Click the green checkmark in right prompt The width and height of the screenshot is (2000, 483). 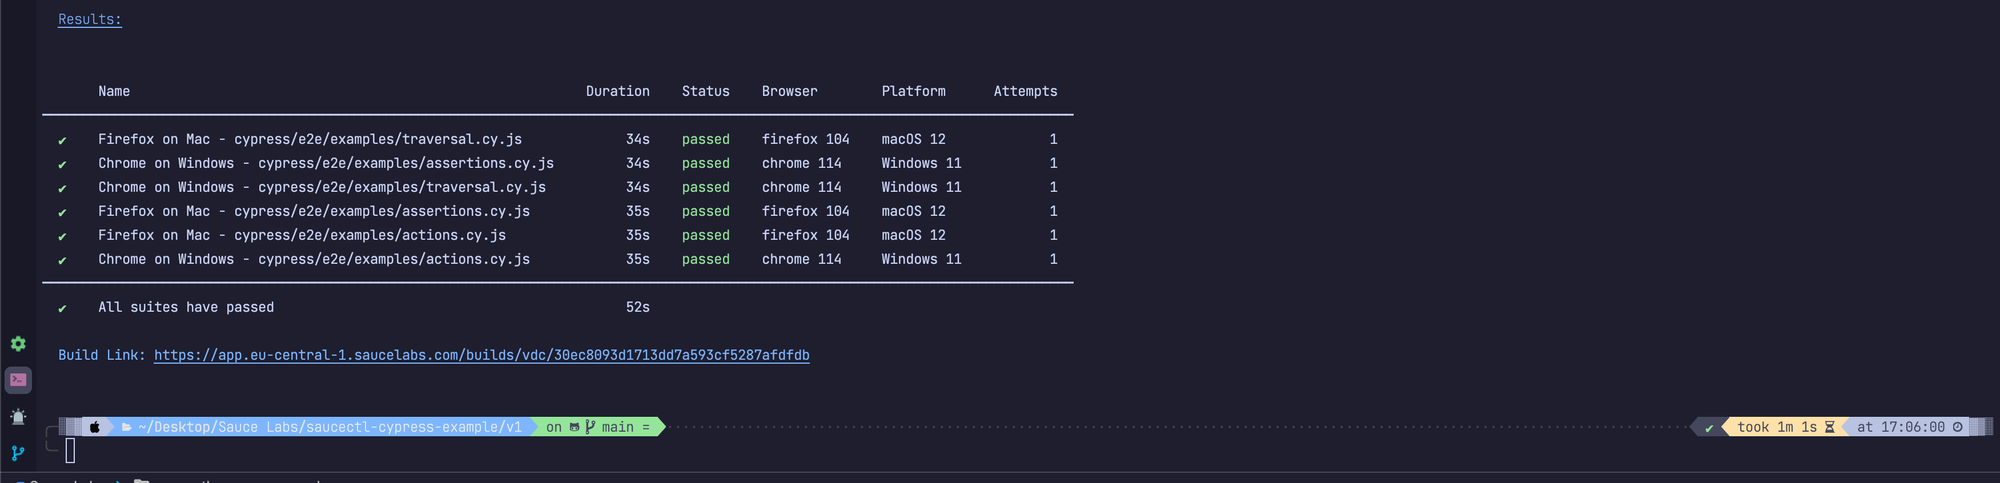(x=1709, y=428)
